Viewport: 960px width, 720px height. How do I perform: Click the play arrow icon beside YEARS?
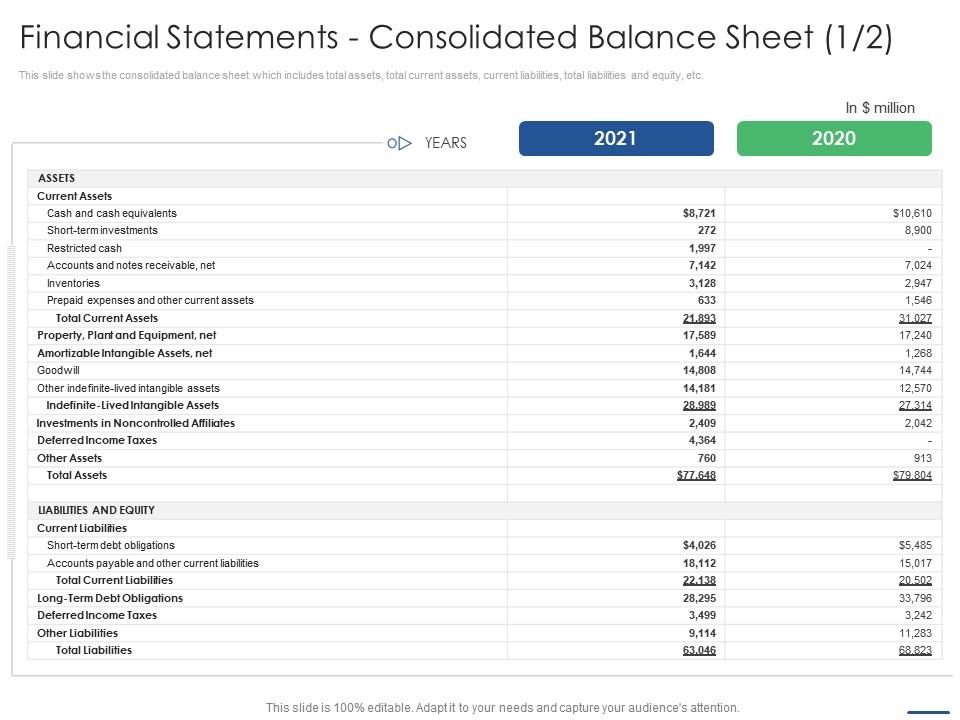click(x=404, y=142)
